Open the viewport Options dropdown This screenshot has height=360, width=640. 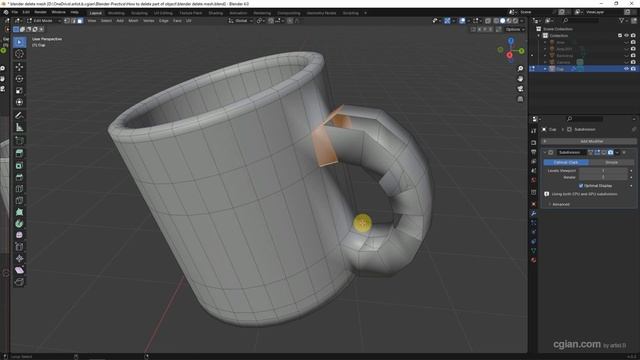pos(515,29)
